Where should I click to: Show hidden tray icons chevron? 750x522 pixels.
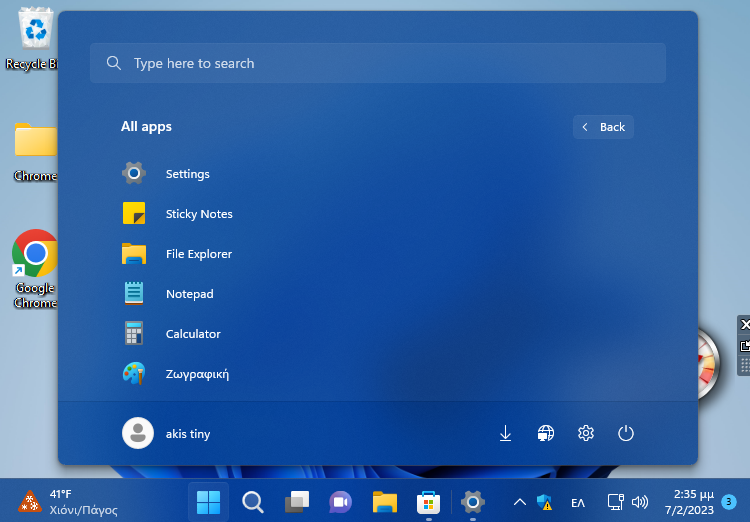pos(520,502)
